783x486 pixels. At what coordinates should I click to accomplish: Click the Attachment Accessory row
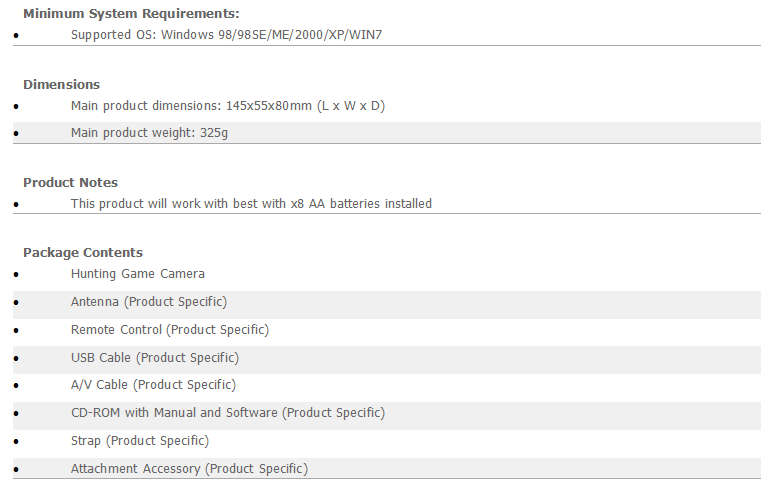point(387,469)
